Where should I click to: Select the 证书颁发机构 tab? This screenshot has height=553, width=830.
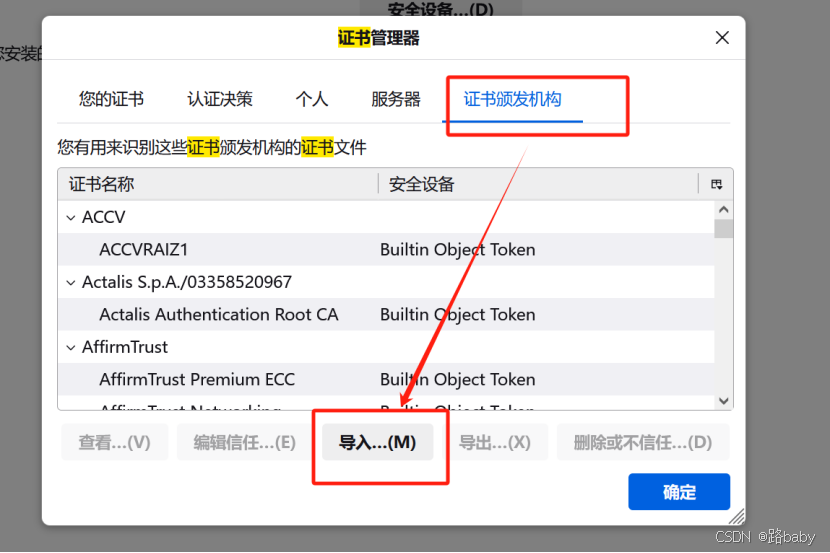coord(512,99)
